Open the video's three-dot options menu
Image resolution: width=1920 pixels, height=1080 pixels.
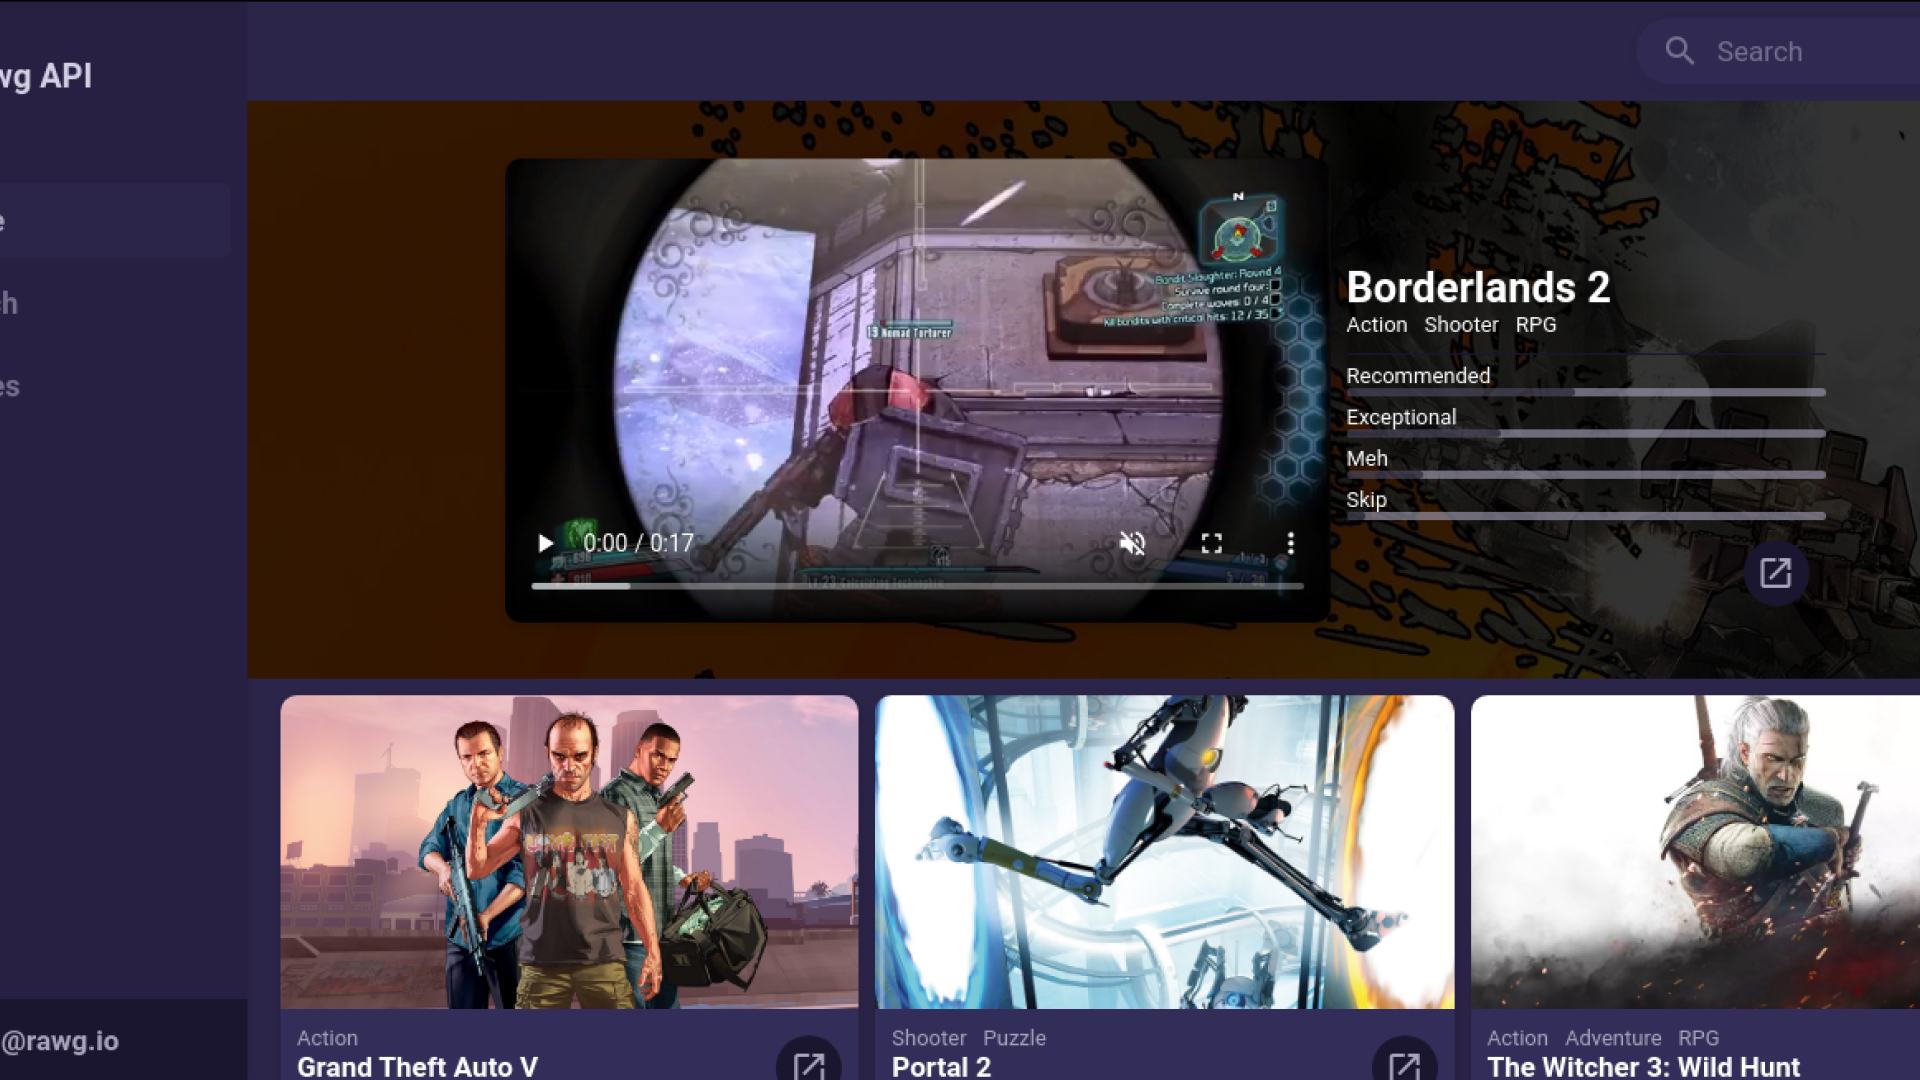[1290, 543]
